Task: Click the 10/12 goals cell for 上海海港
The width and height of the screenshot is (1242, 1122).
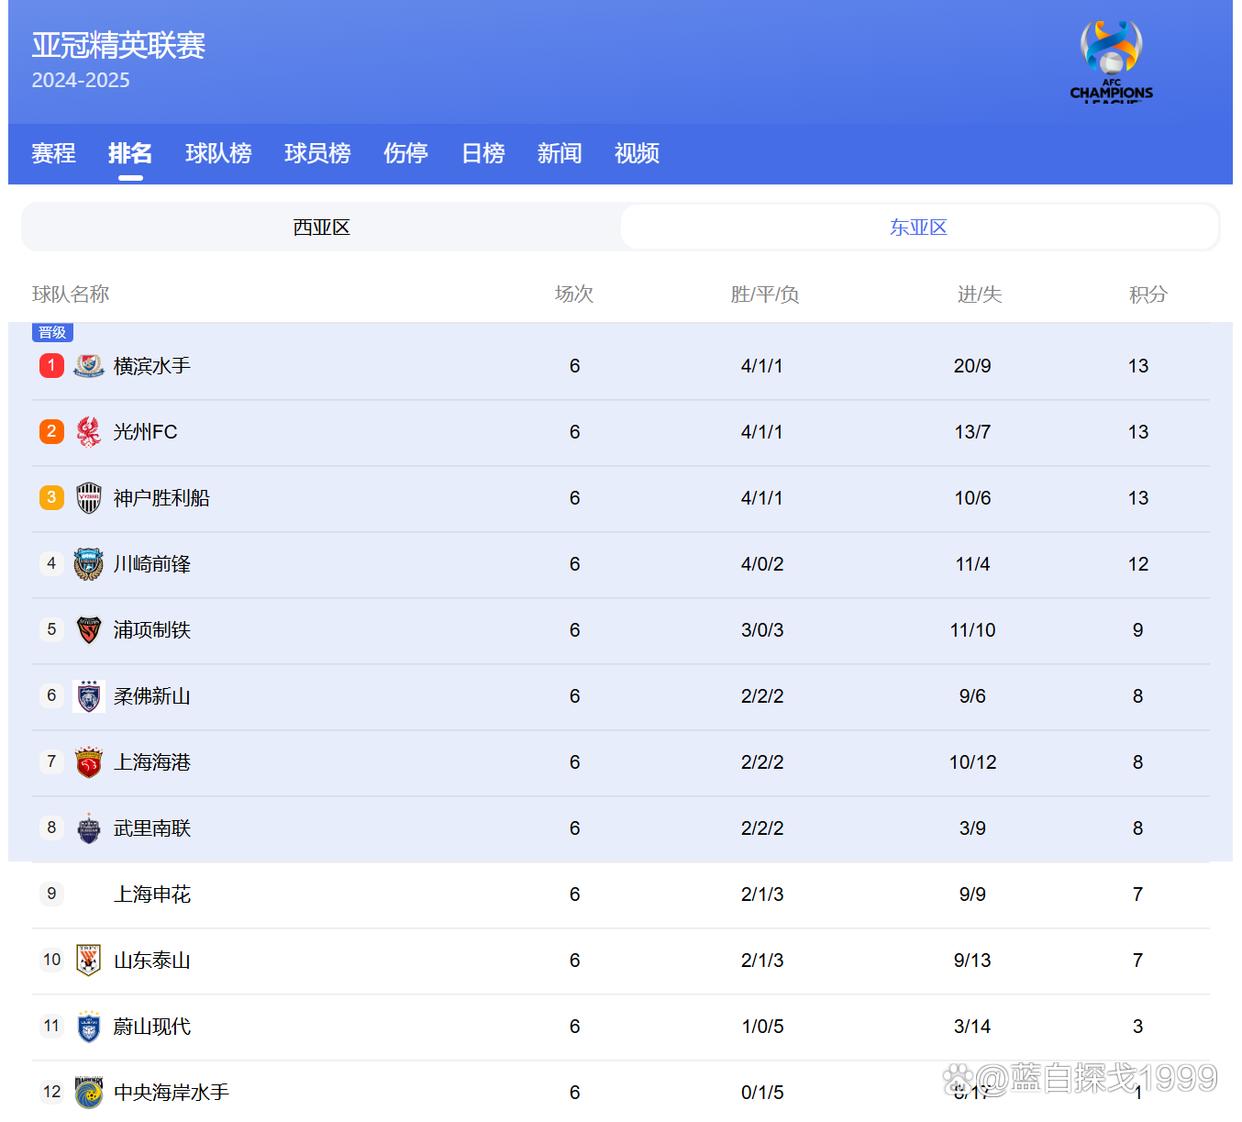Action: click(x=972, y=762)
